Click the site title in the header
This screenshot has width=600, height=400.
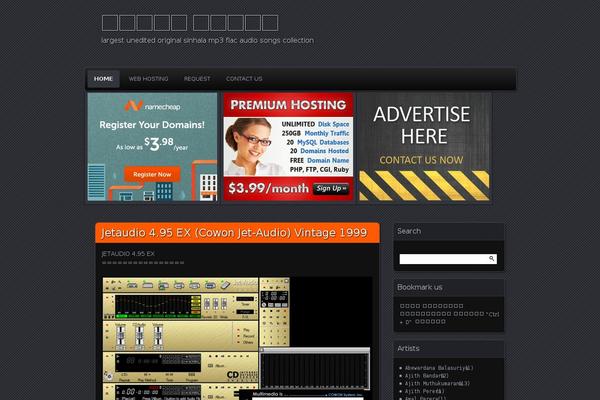(x=190, y=23)
